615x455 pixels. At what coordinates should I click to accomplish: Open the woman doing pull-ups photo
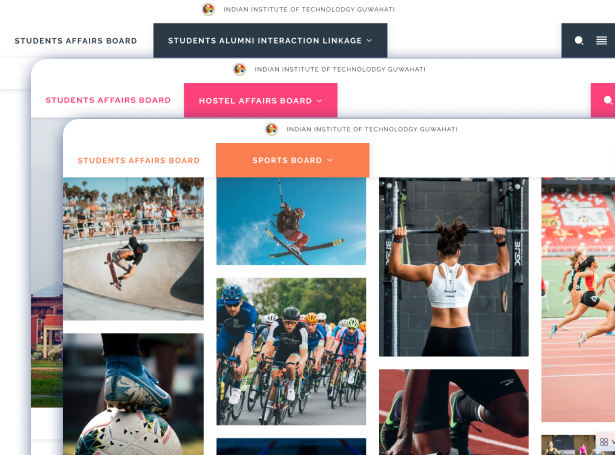pos(453,267)
